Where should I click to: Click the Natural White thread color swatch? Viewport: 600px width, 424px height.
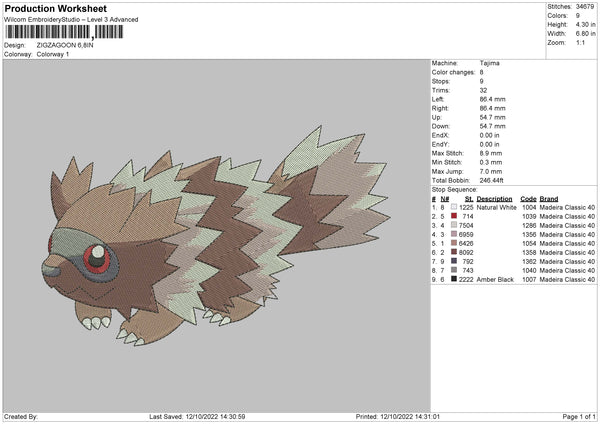(454, 207)
